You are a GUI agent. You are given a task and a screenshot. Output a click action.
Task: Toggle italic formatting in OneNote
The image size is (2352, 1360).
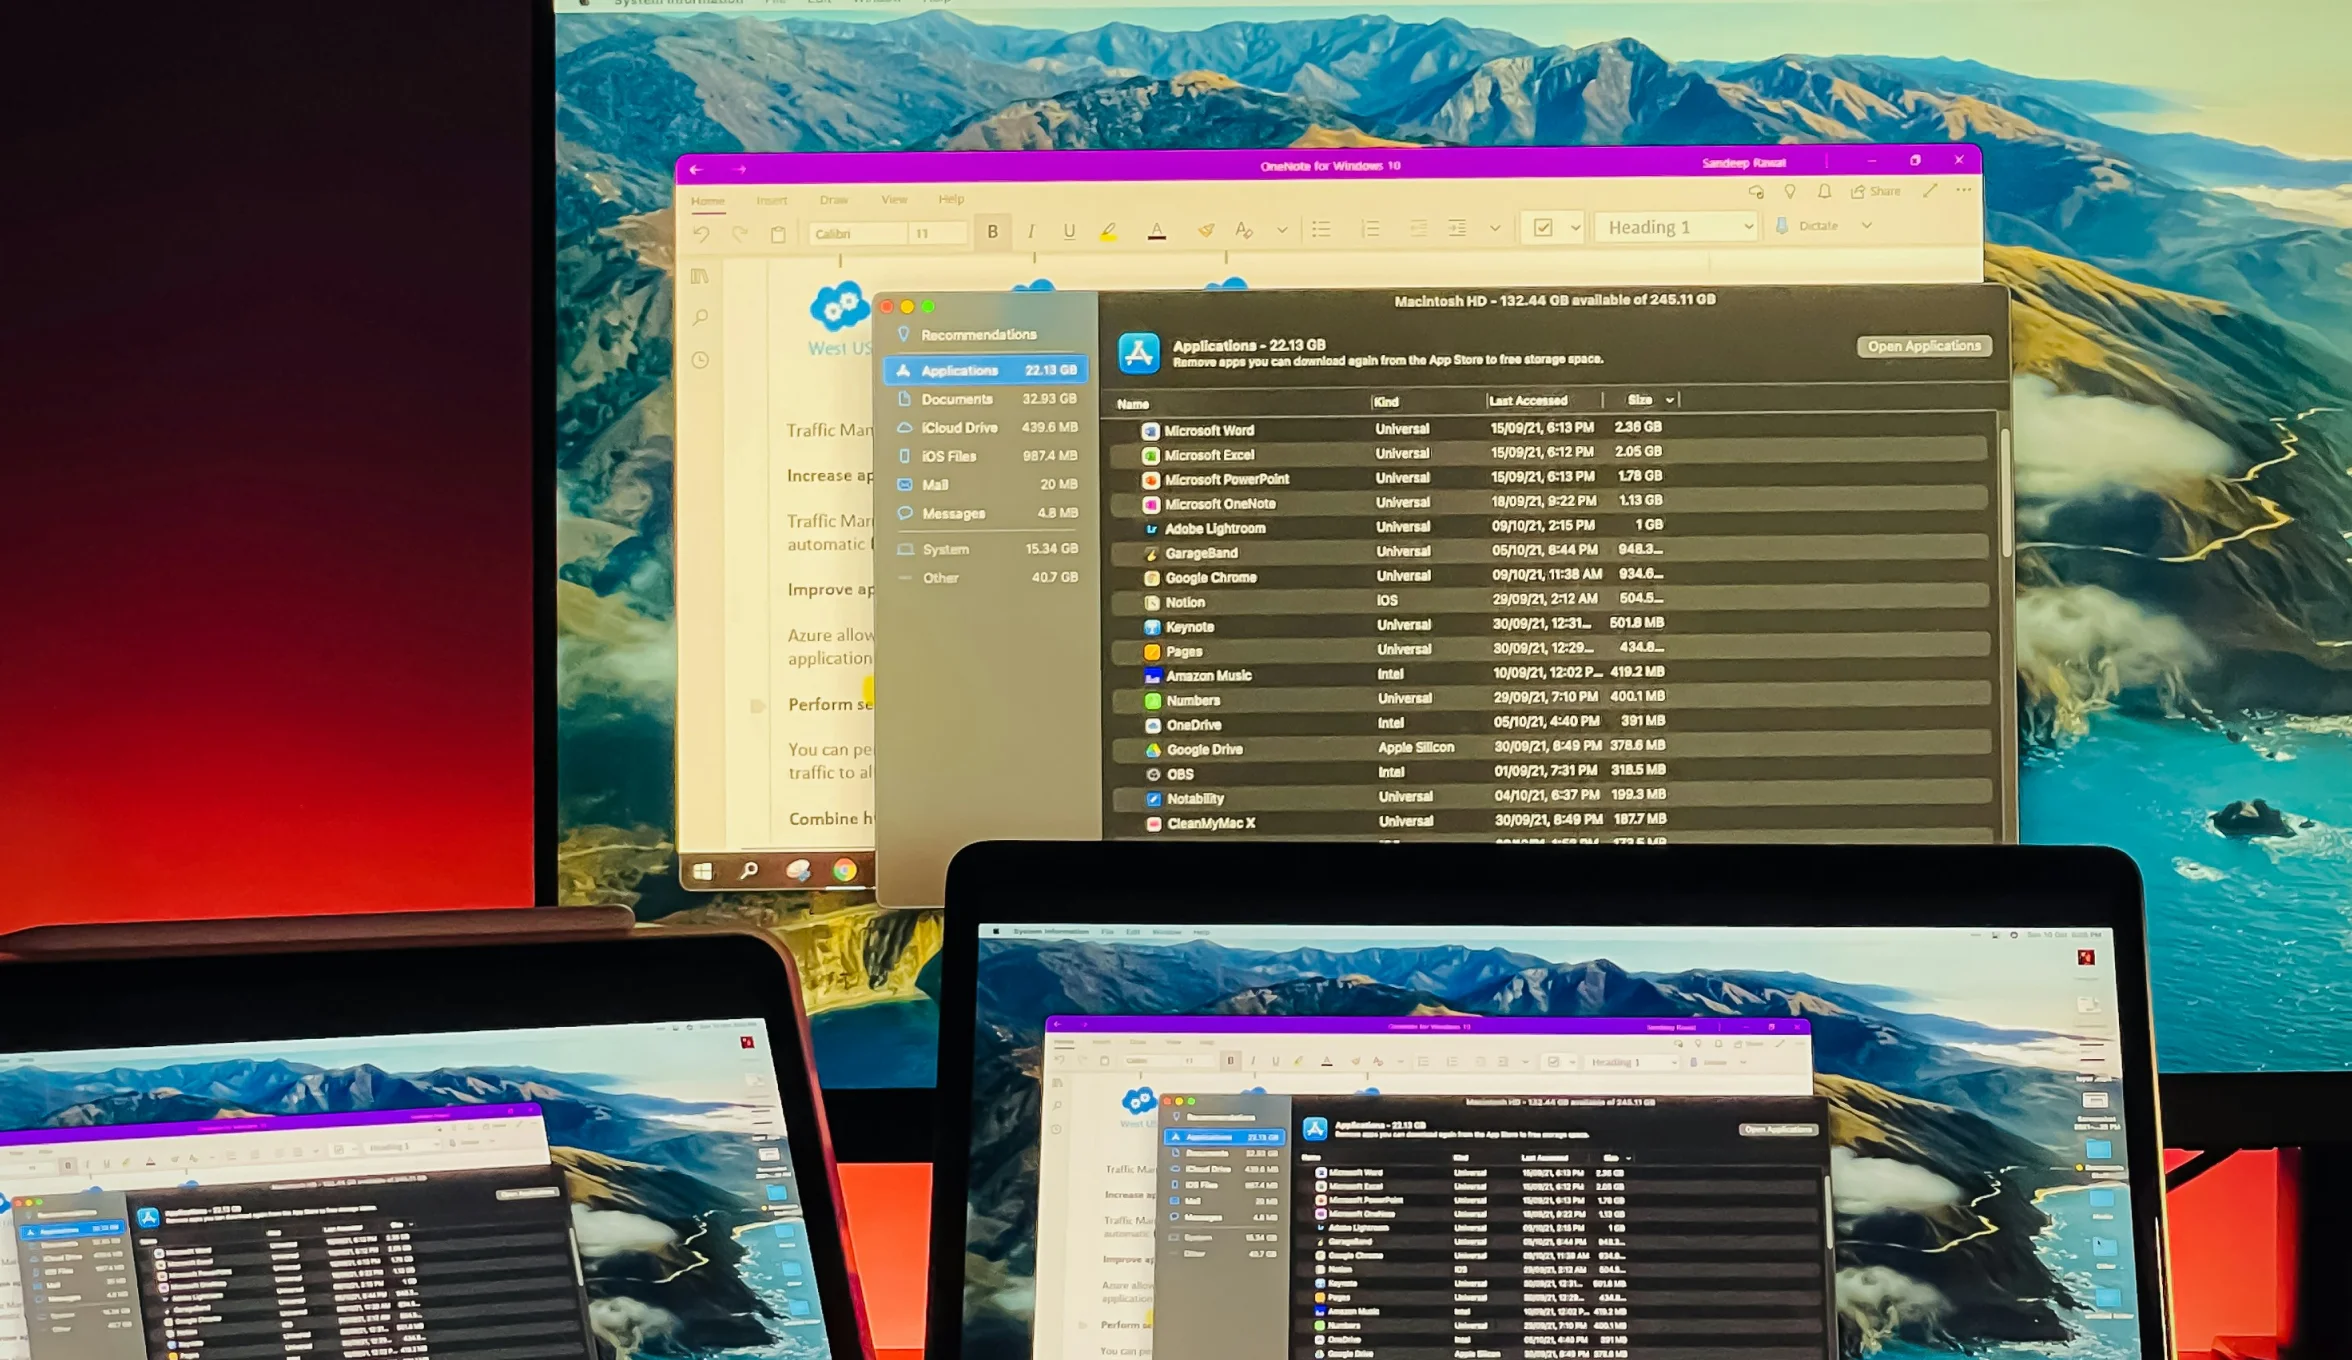(x=1031, y=232)
